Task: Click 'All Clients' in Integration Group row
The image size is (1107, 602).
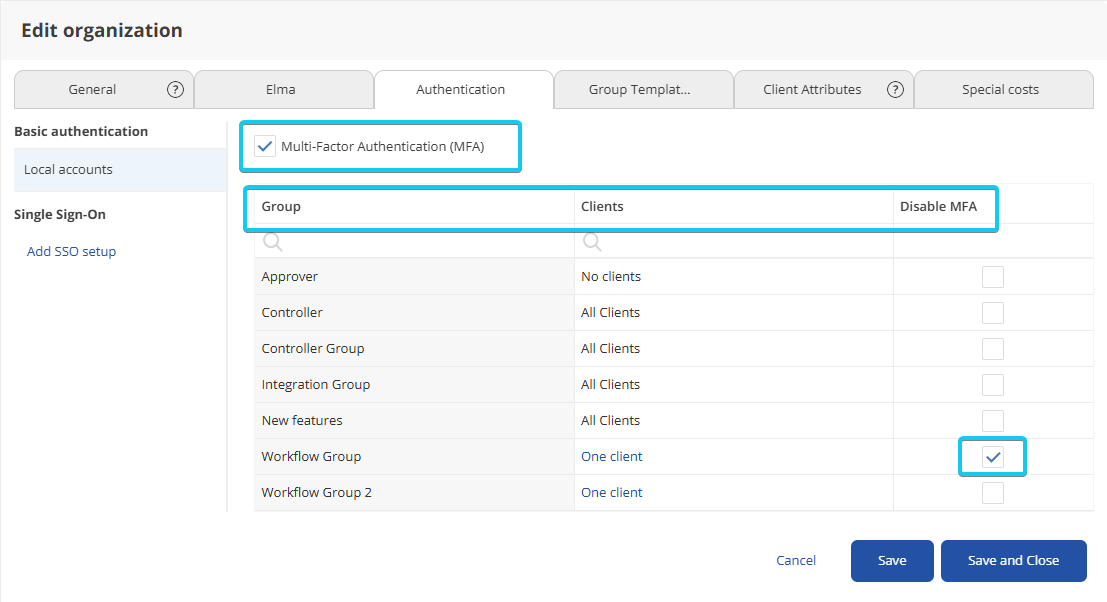Action: [611, 385]
